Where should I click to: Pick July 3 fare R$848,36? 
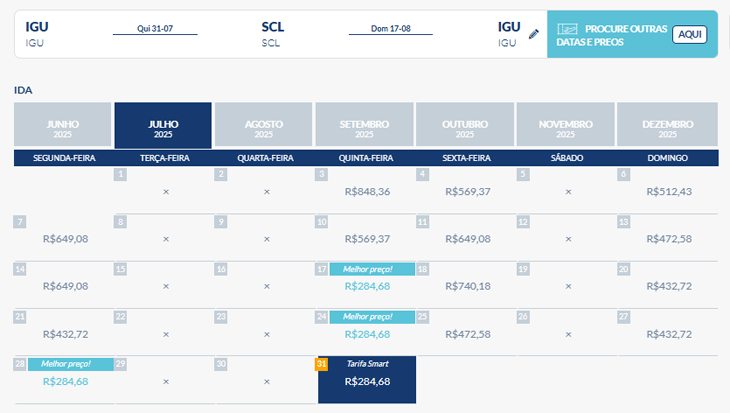pyautogui.click(x=367, y=191)
